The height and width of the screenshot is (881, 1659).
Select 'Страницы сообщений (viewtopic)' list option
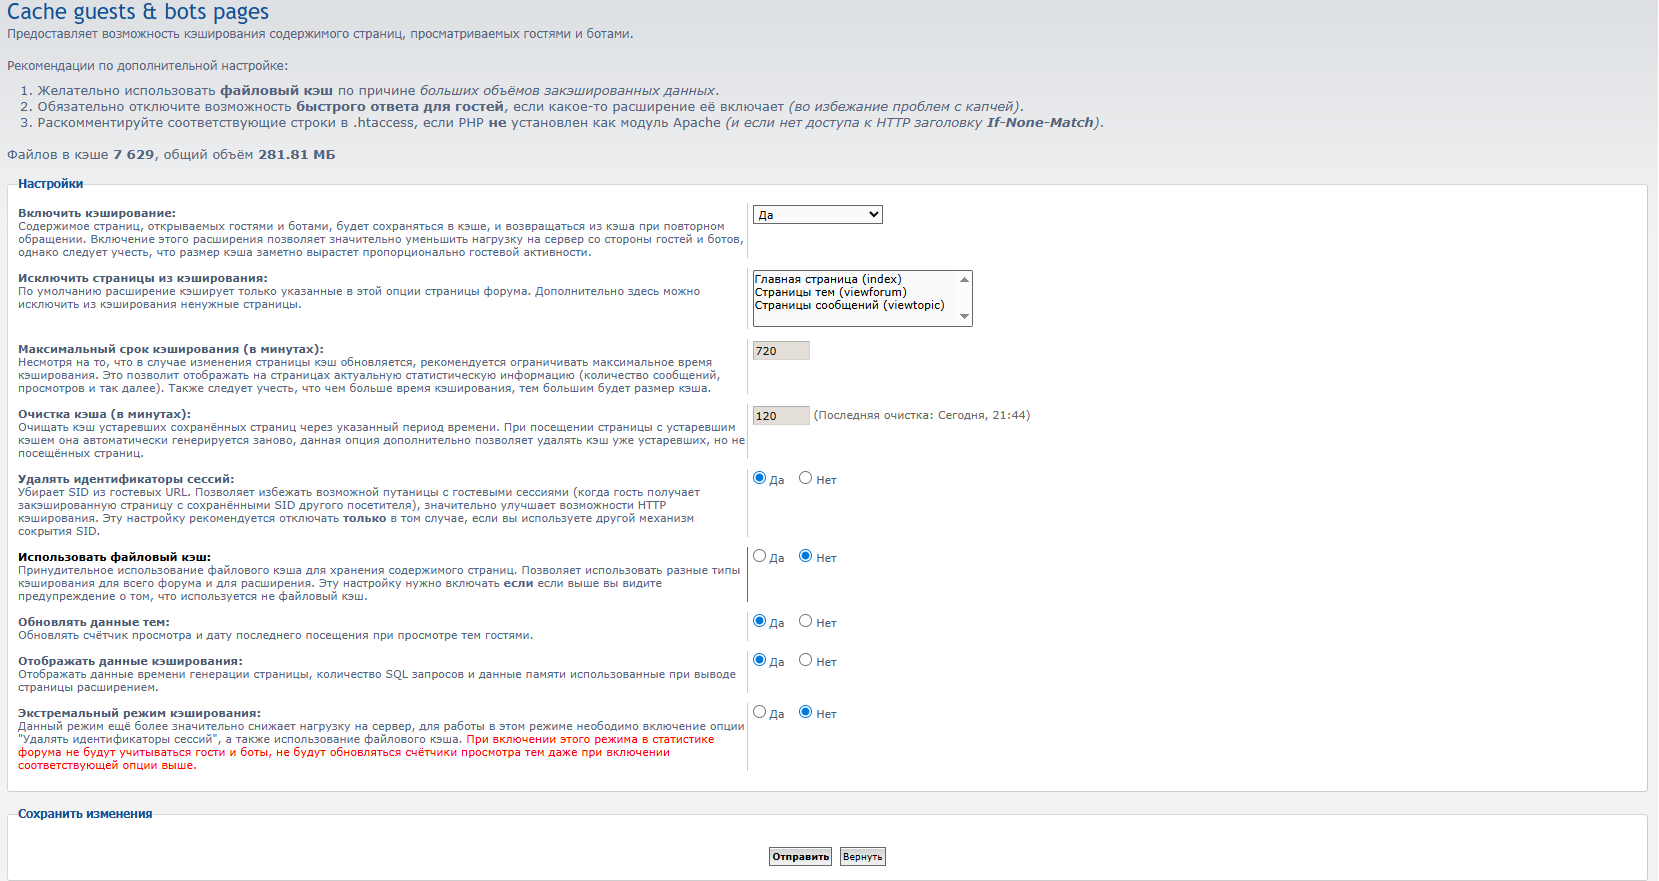coord(849,306)
